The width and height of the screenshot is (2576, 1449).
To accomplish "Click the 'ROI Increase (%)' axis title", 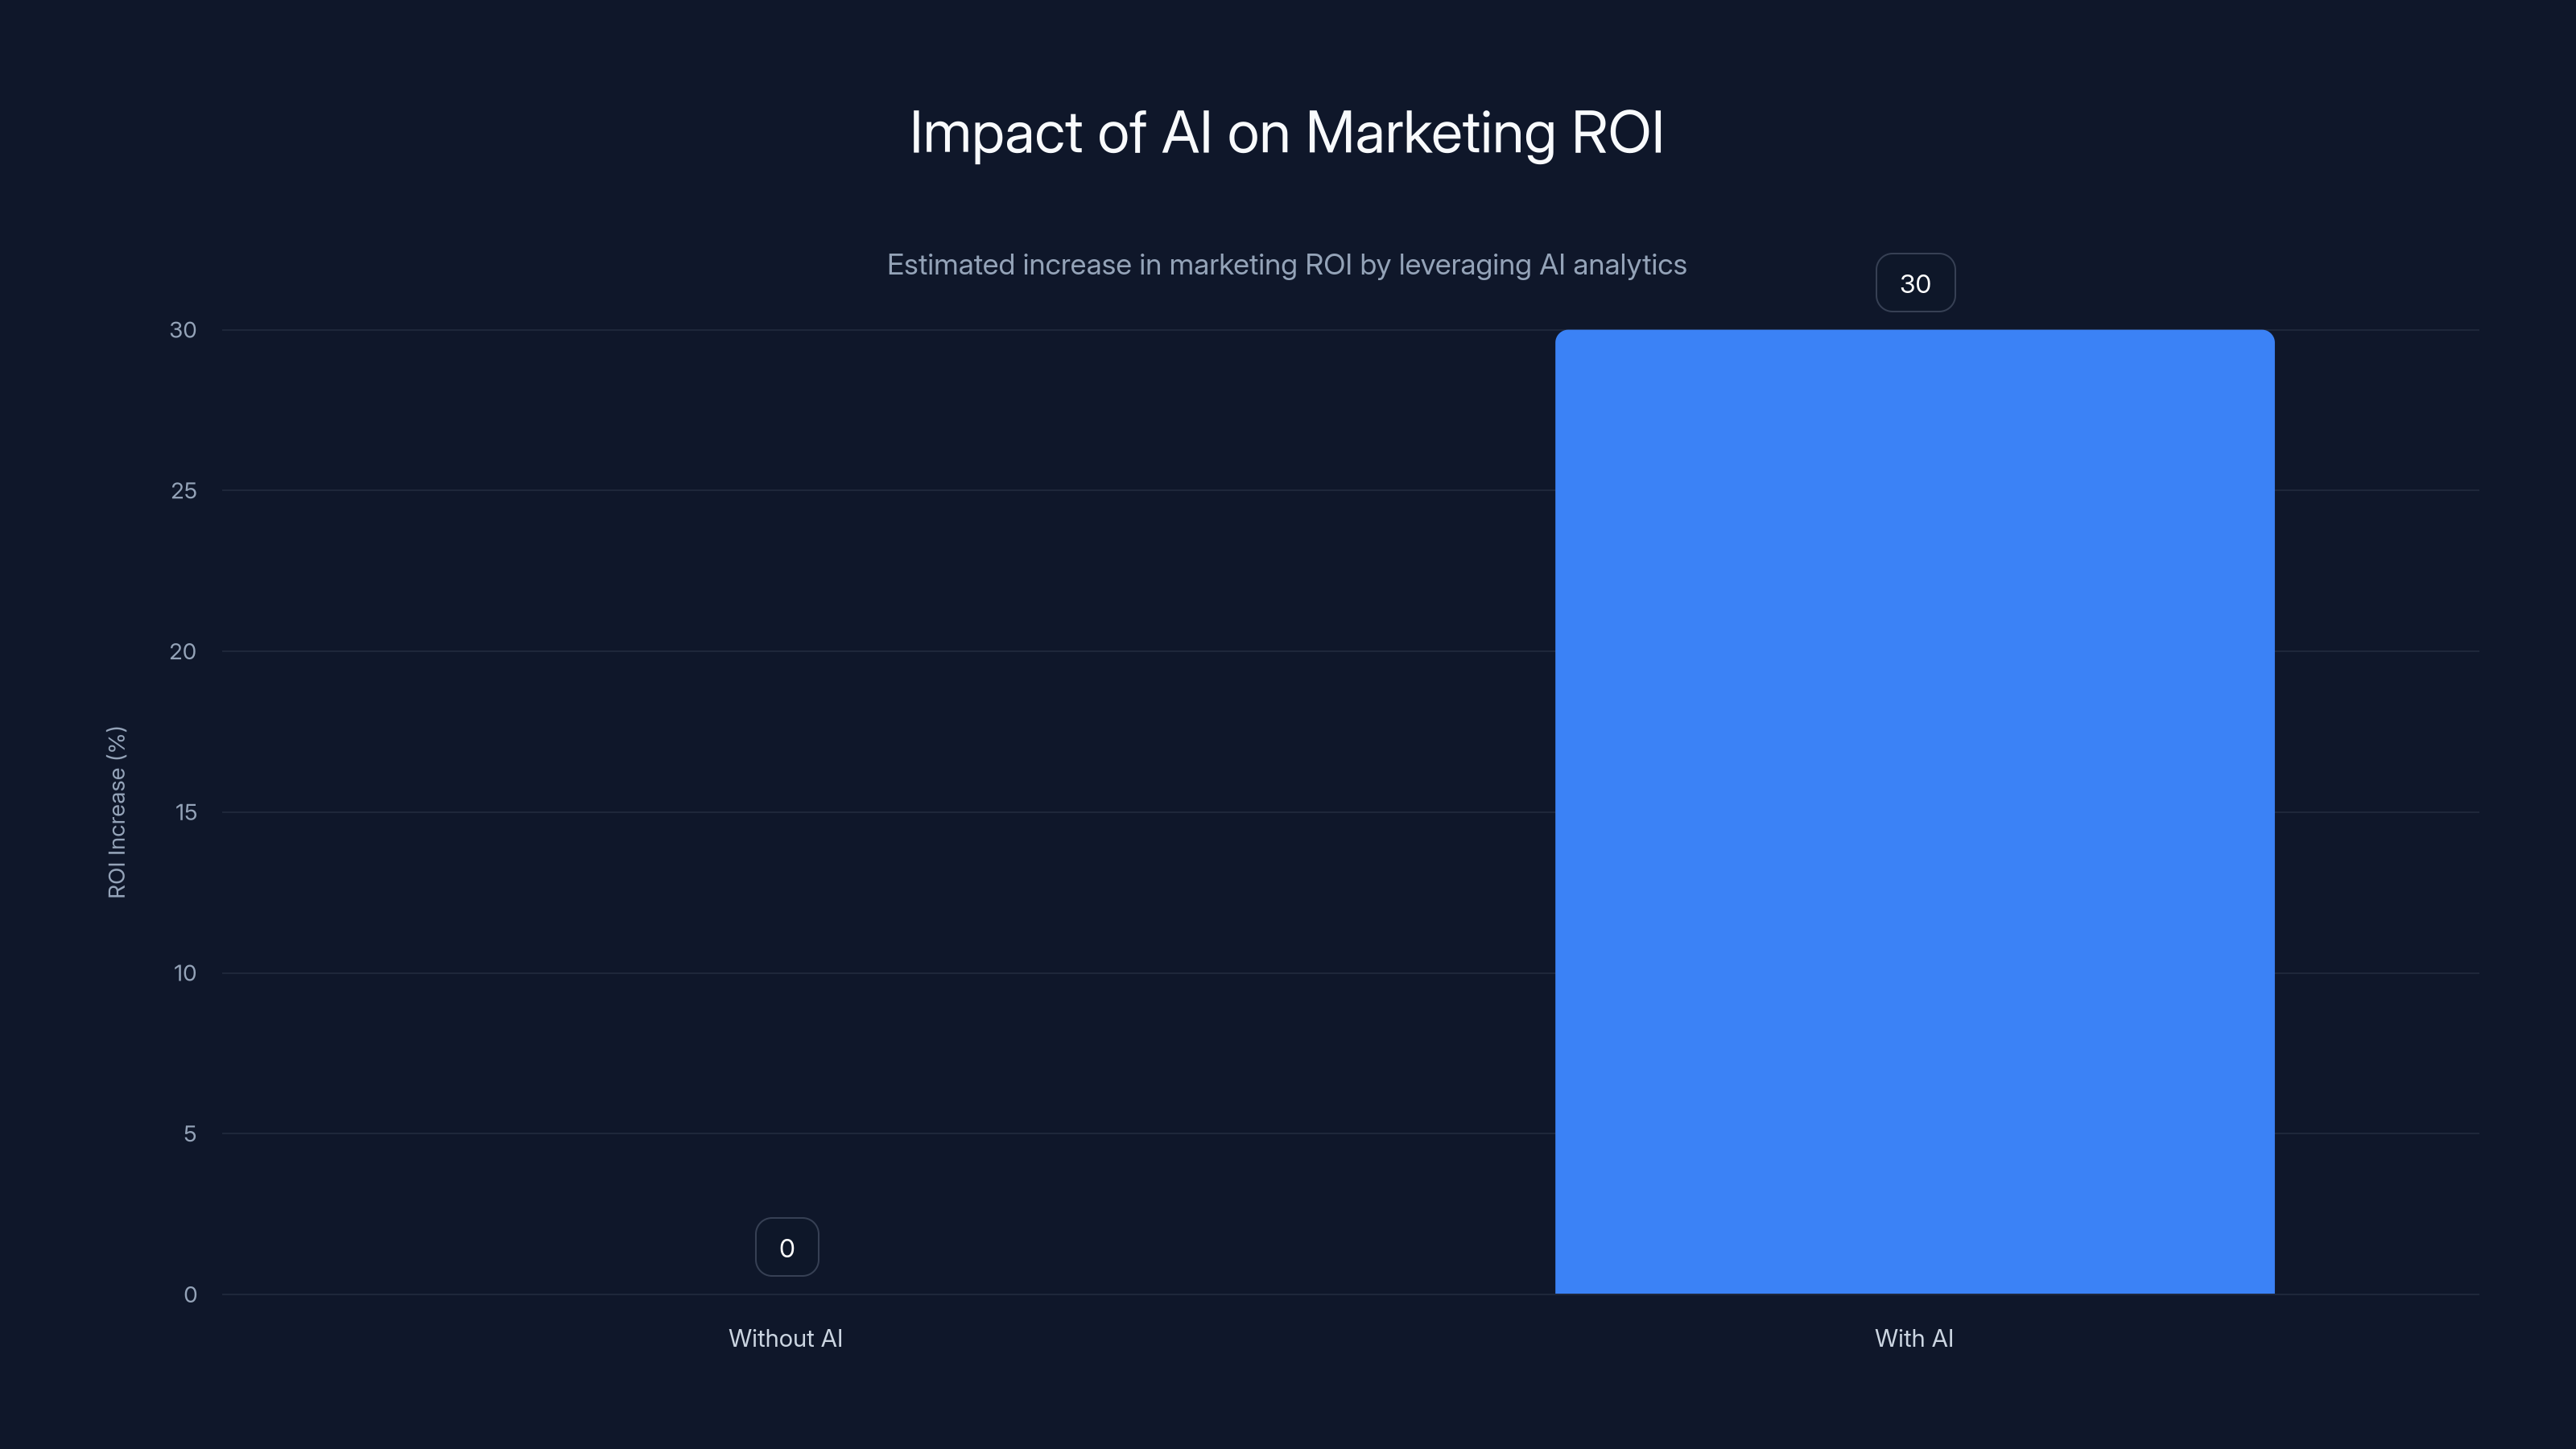I will (x=117, y=812).
